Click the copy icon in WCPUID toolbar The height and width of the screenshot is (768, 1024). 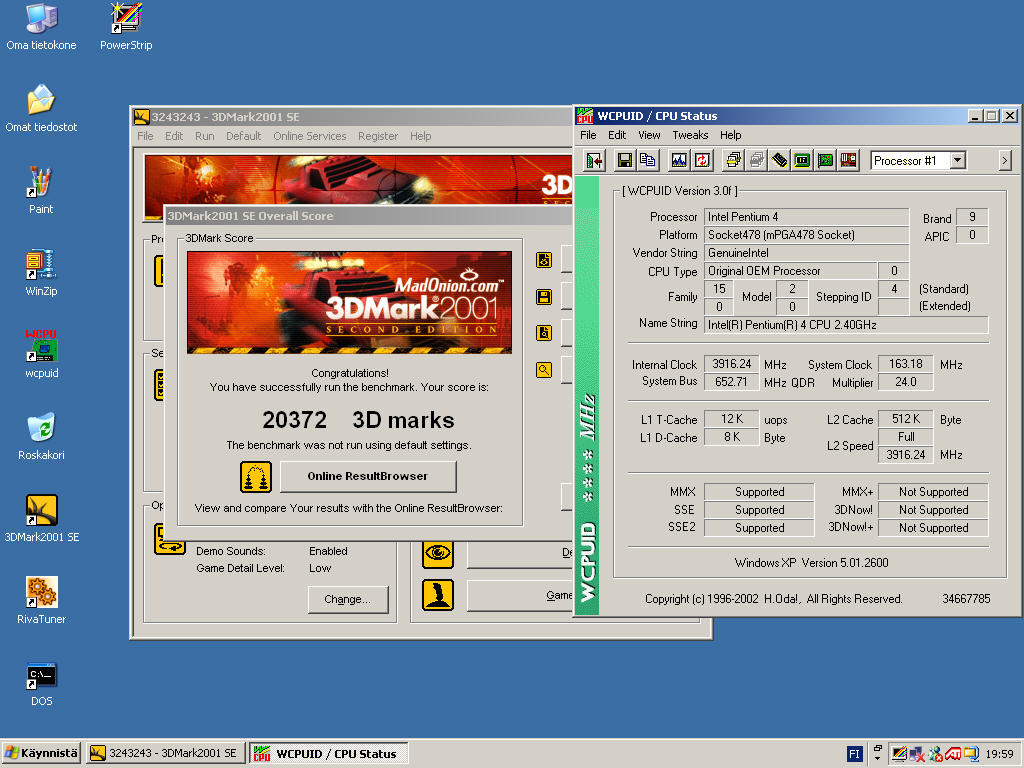647,160
